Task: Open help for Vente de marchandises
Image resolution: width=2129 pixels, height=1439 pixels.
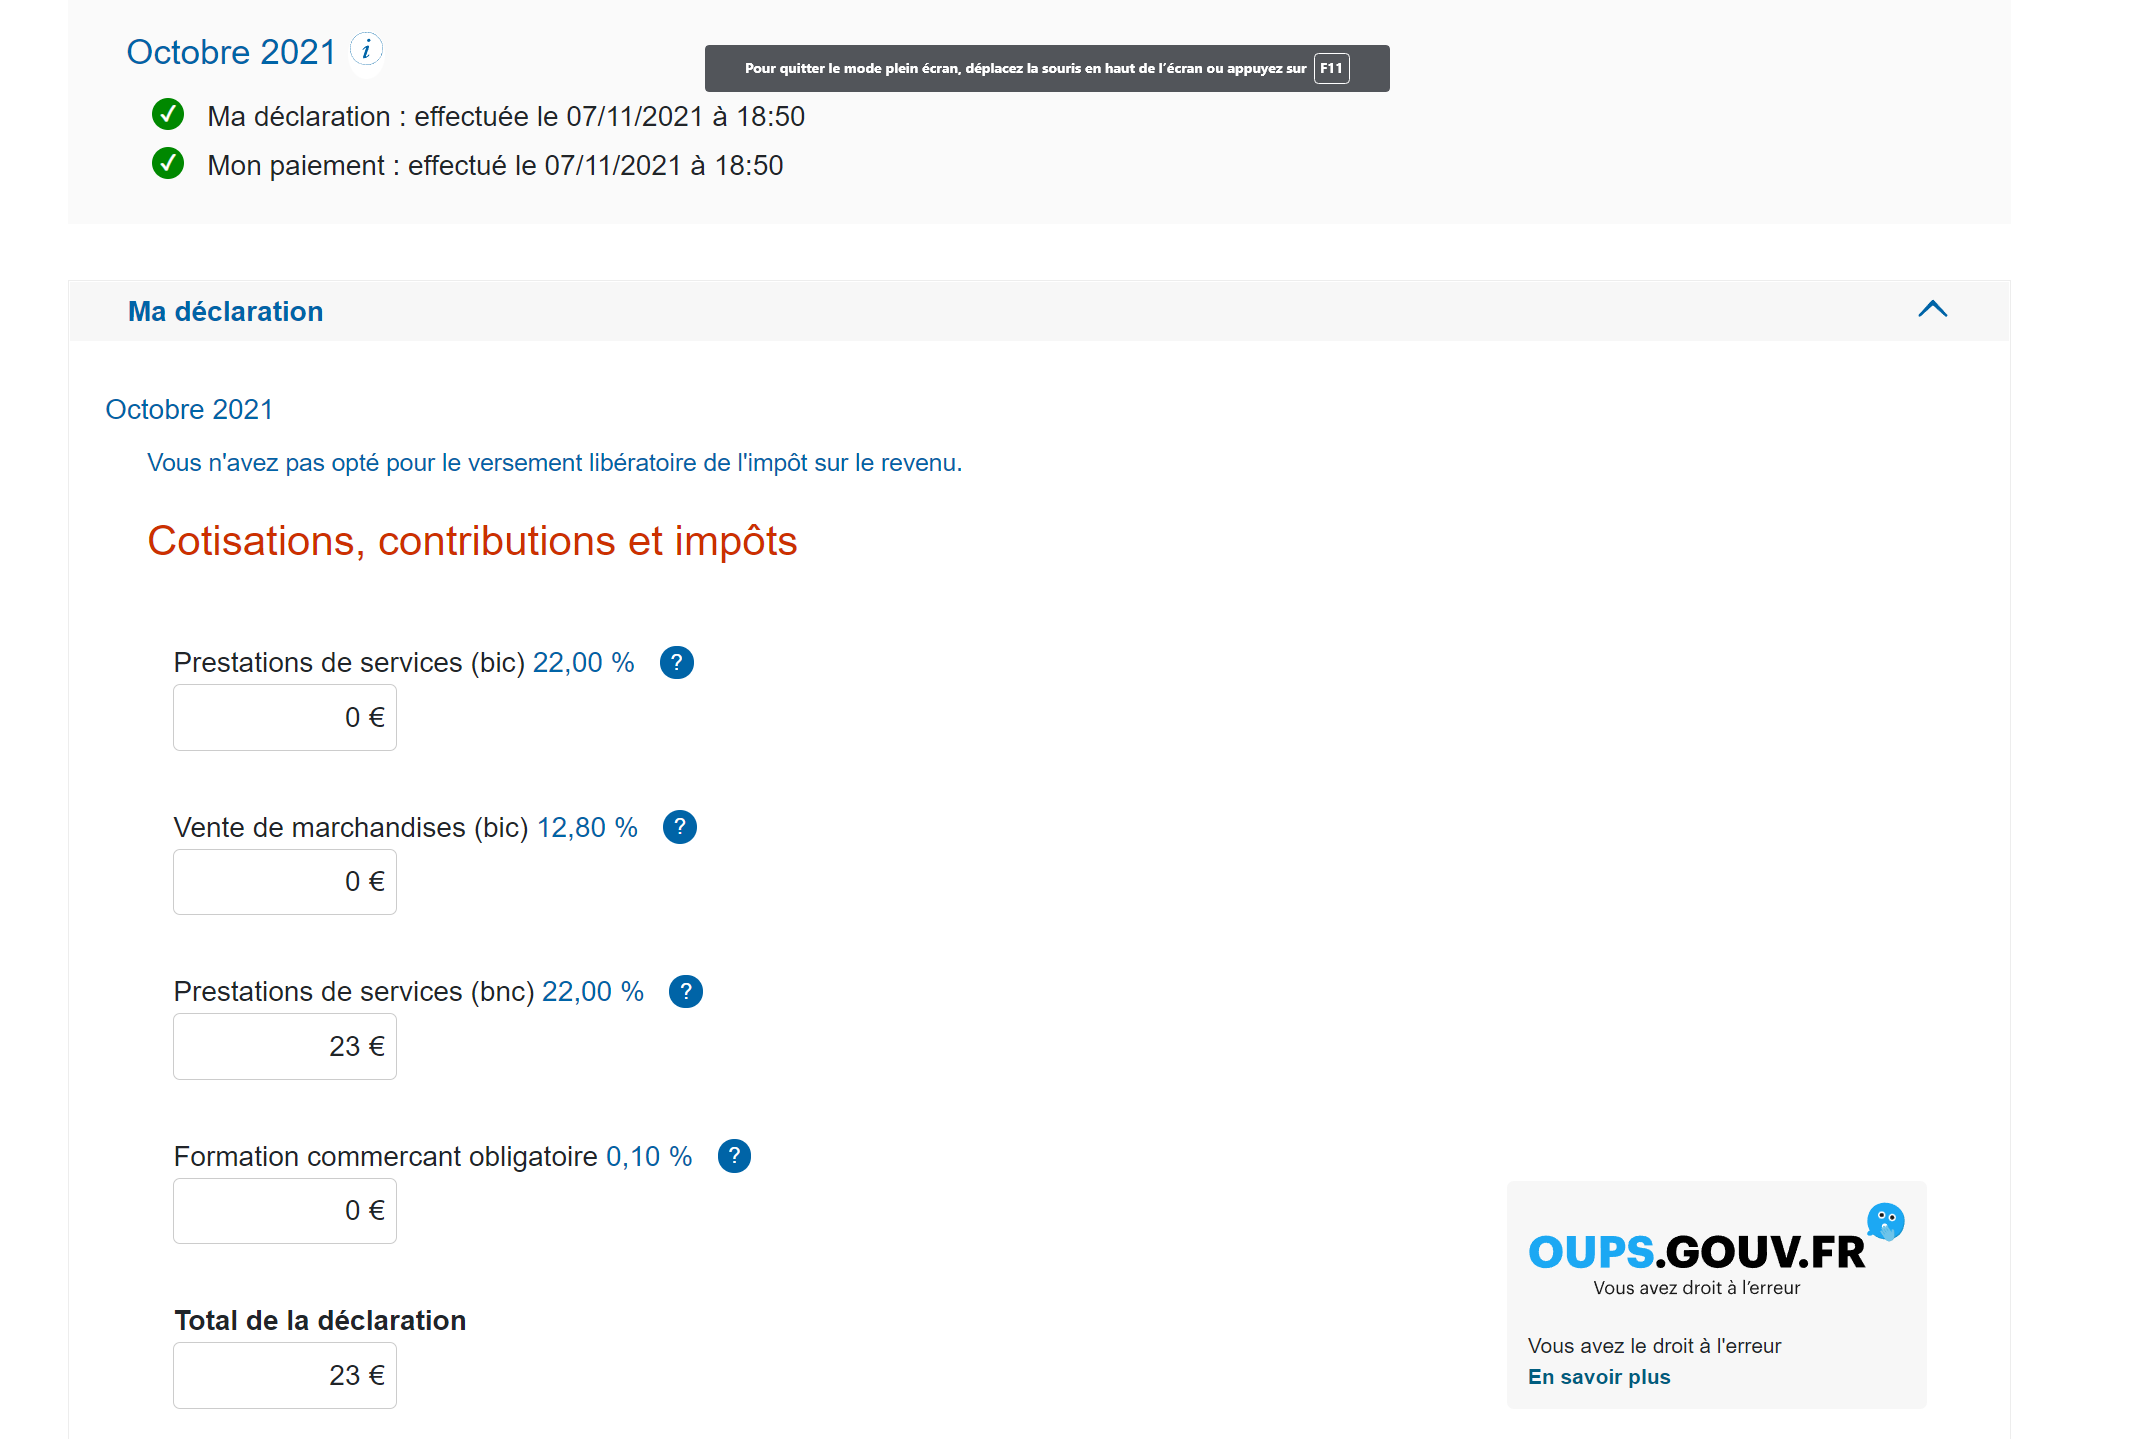Action: click(x=680, y=827)
